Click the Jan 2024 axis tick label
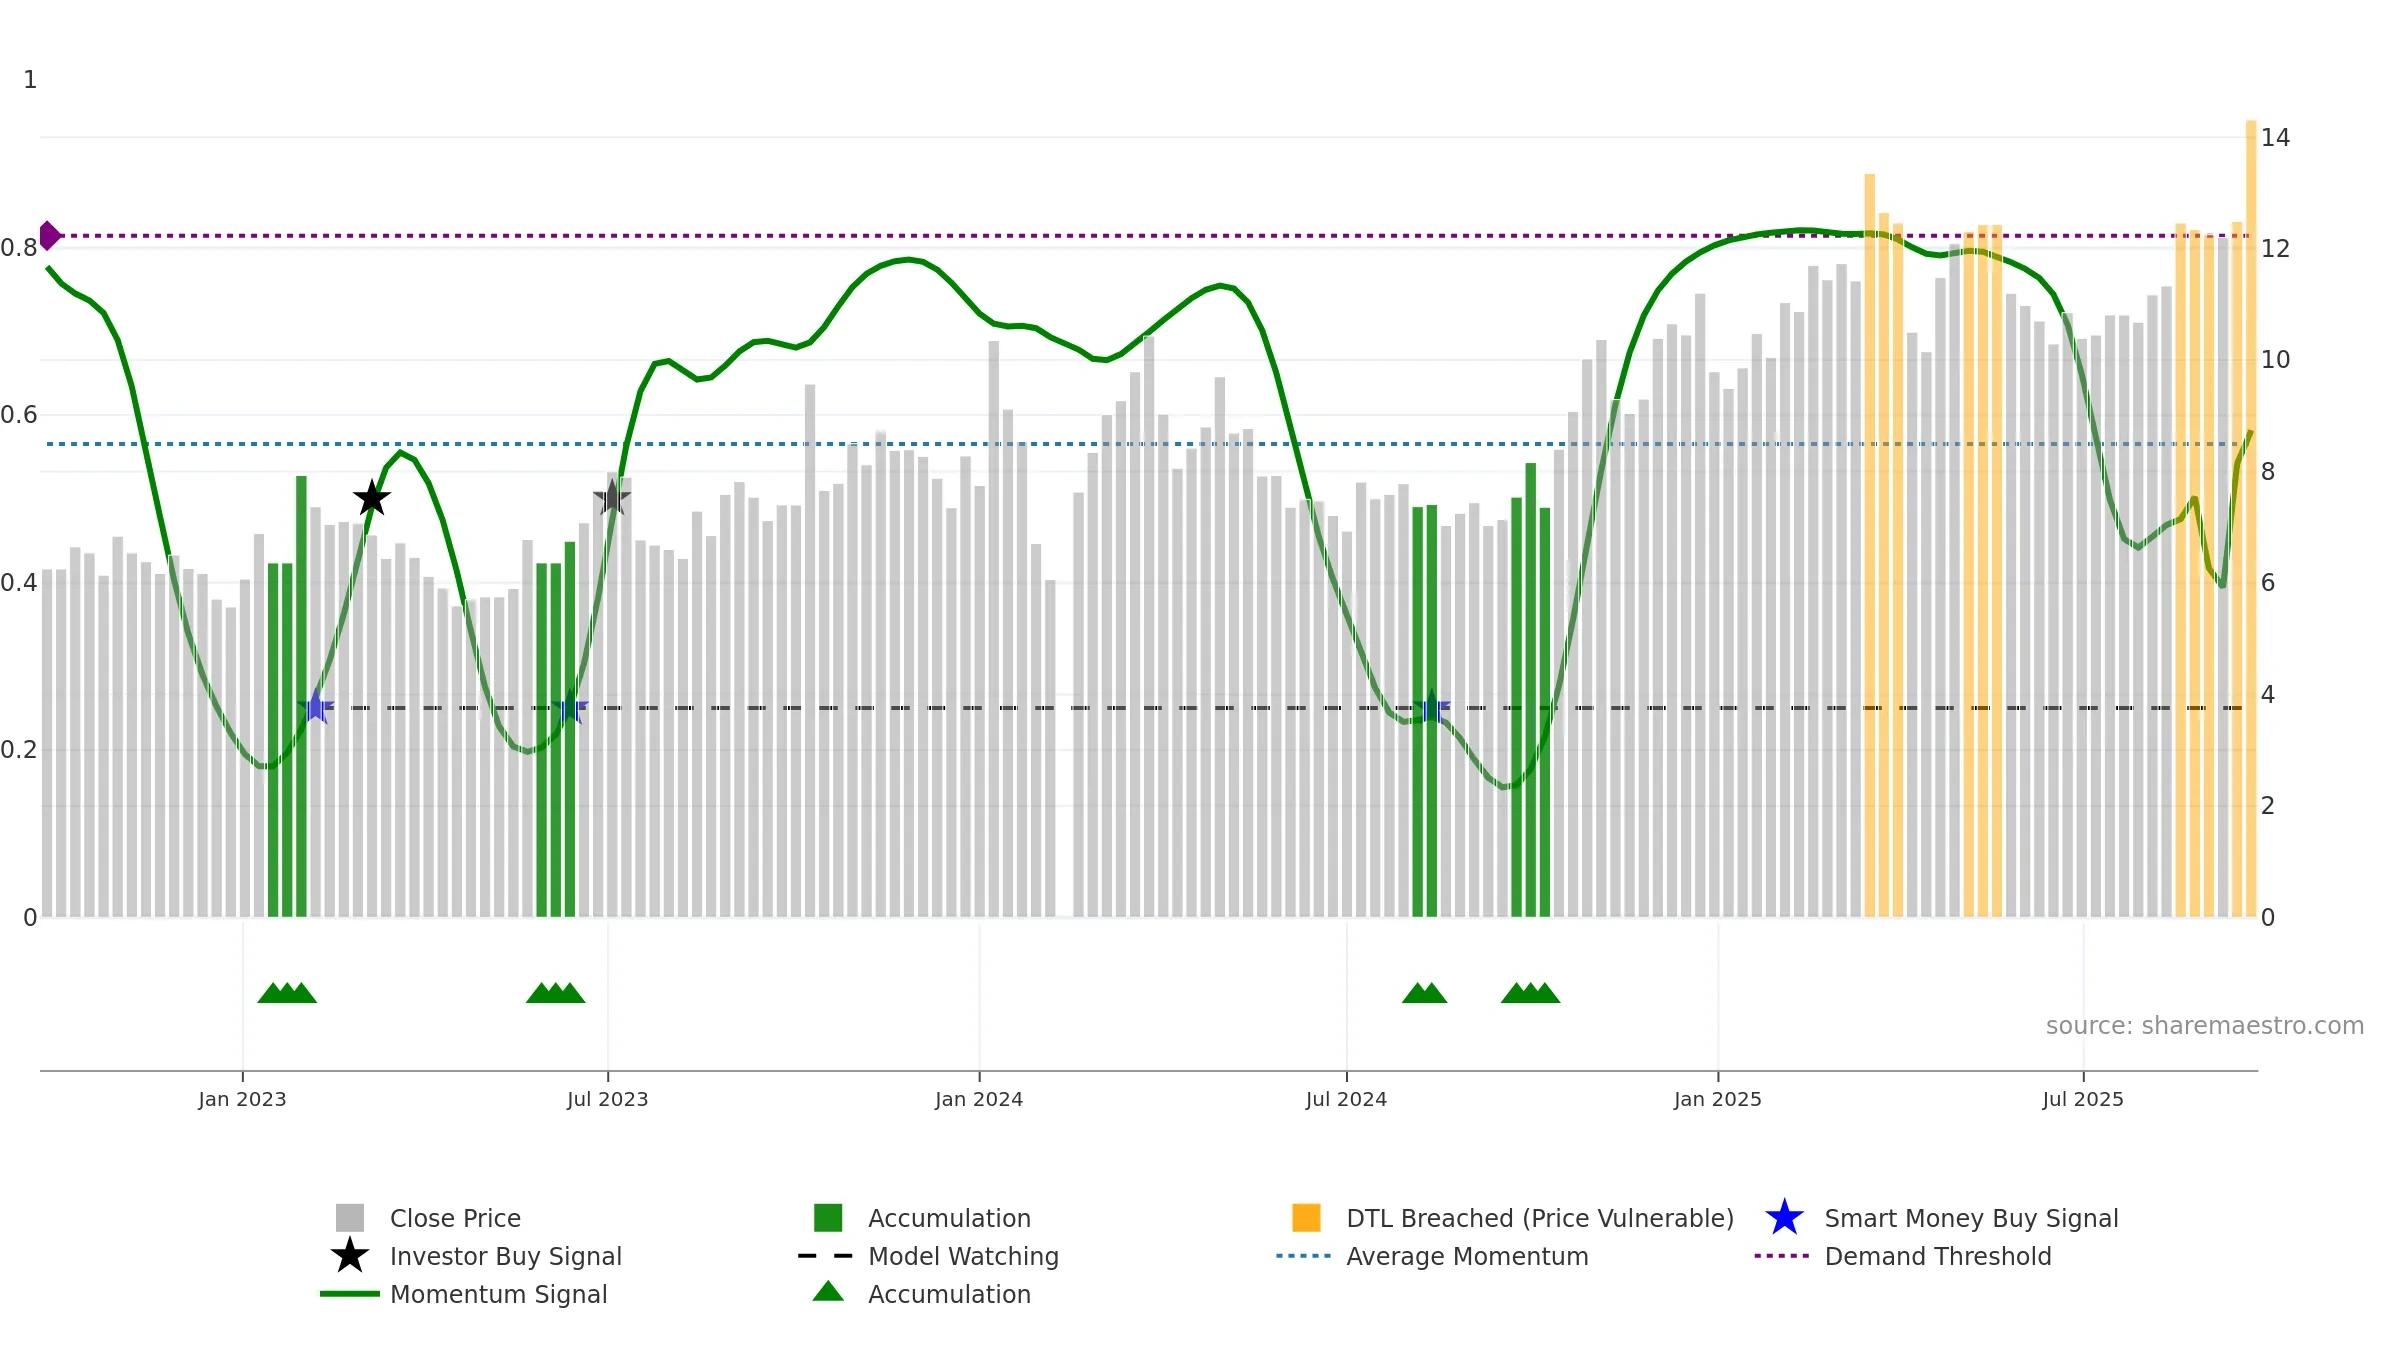 point(979,1100)
